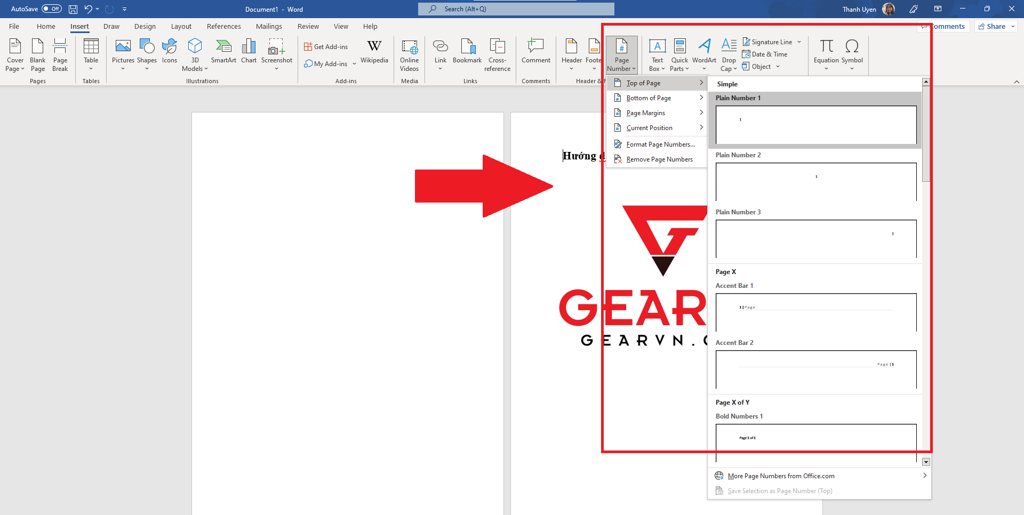Click the Share button
The height and width of the screenshot is (515, 1024).
(995, 27)
